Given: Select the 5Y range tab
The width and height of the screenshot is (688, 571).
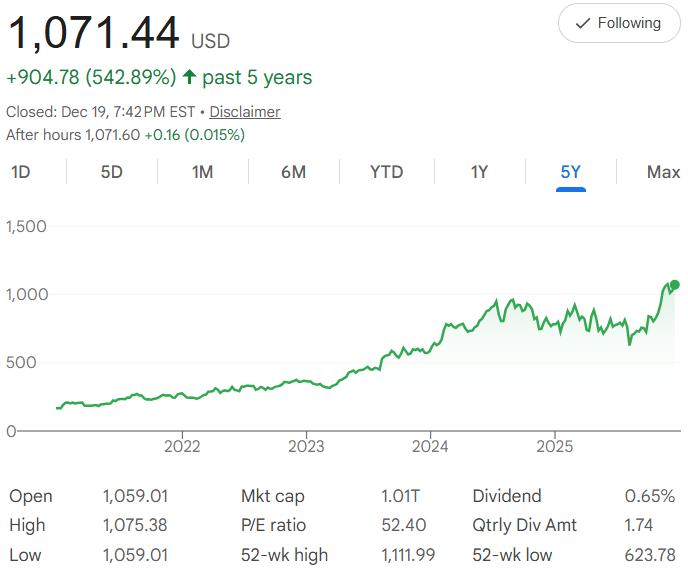Looking at the screenshot, I should coord(570,172).
